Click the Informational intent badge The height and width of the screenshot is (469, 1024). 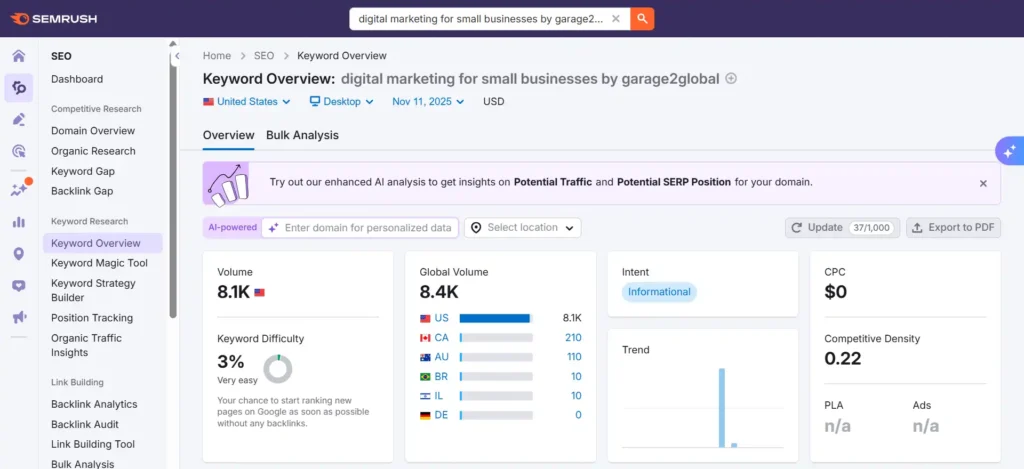[659, 292]
